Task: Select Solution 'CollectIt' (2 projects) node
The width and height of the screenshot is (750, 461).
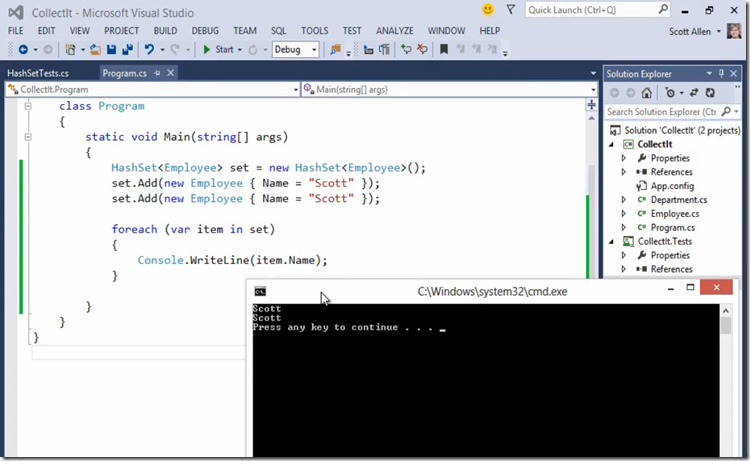Action: 682,130
